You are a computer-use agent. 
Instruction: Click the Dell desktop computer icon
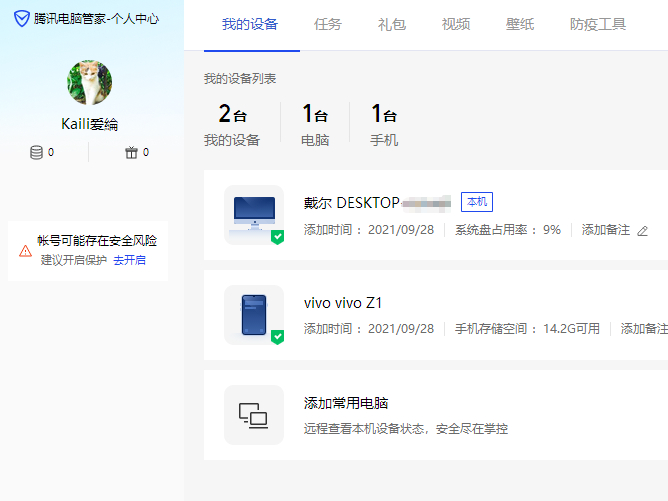[254, 215]
